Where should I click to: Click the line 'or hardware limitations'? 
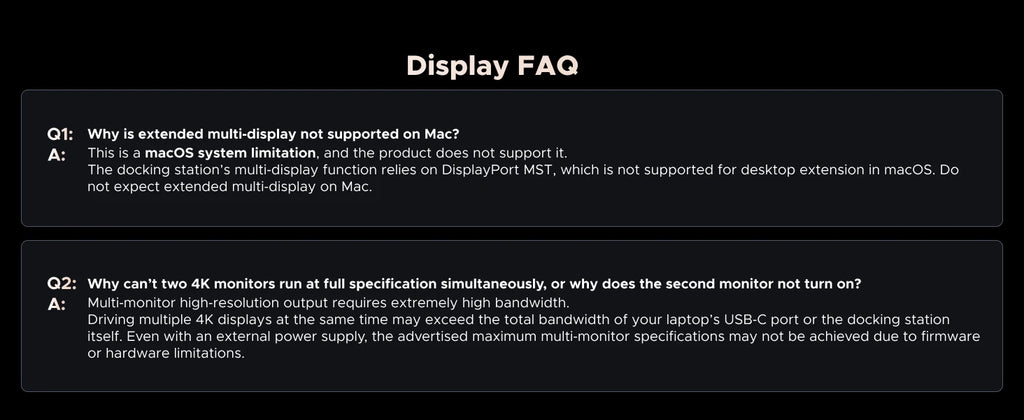pos(166,353)
